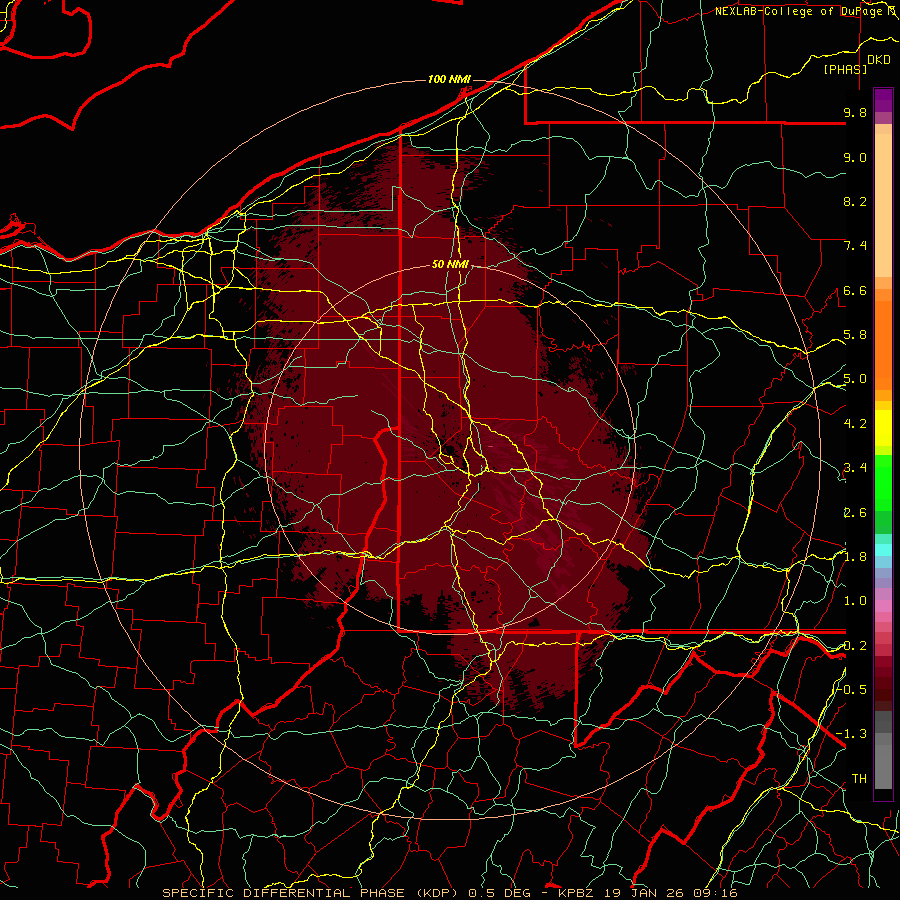900x900 pixels.
Task: Click the '8.2' color scale value
Action: coord(855,201)
